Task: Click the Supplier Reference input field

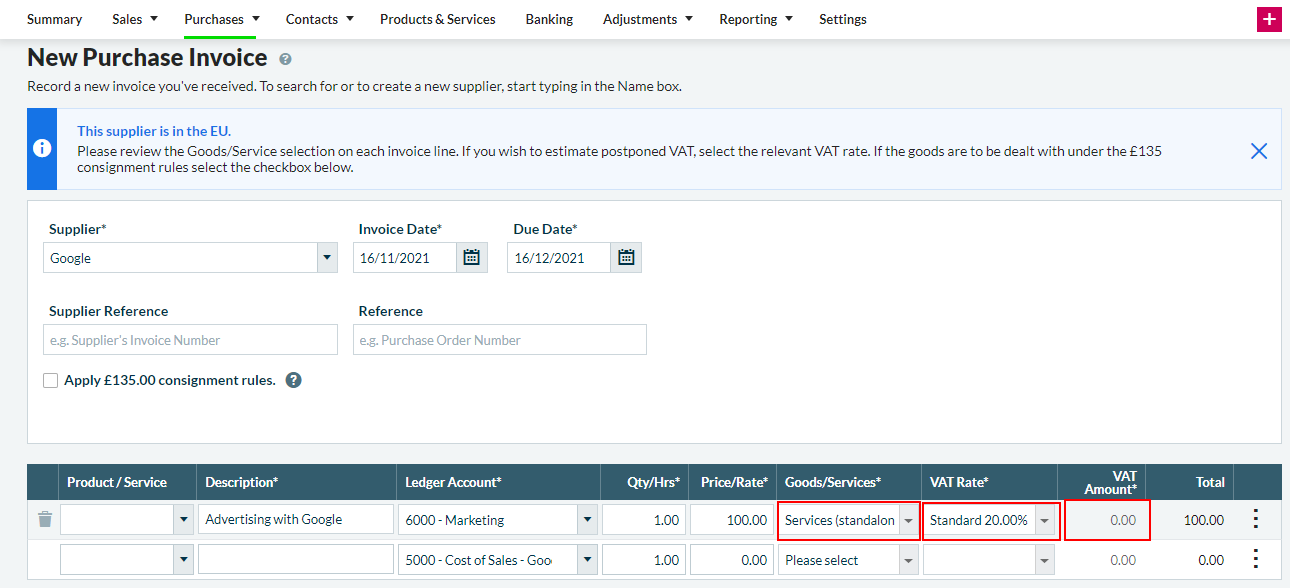Action: click(191, 340)
